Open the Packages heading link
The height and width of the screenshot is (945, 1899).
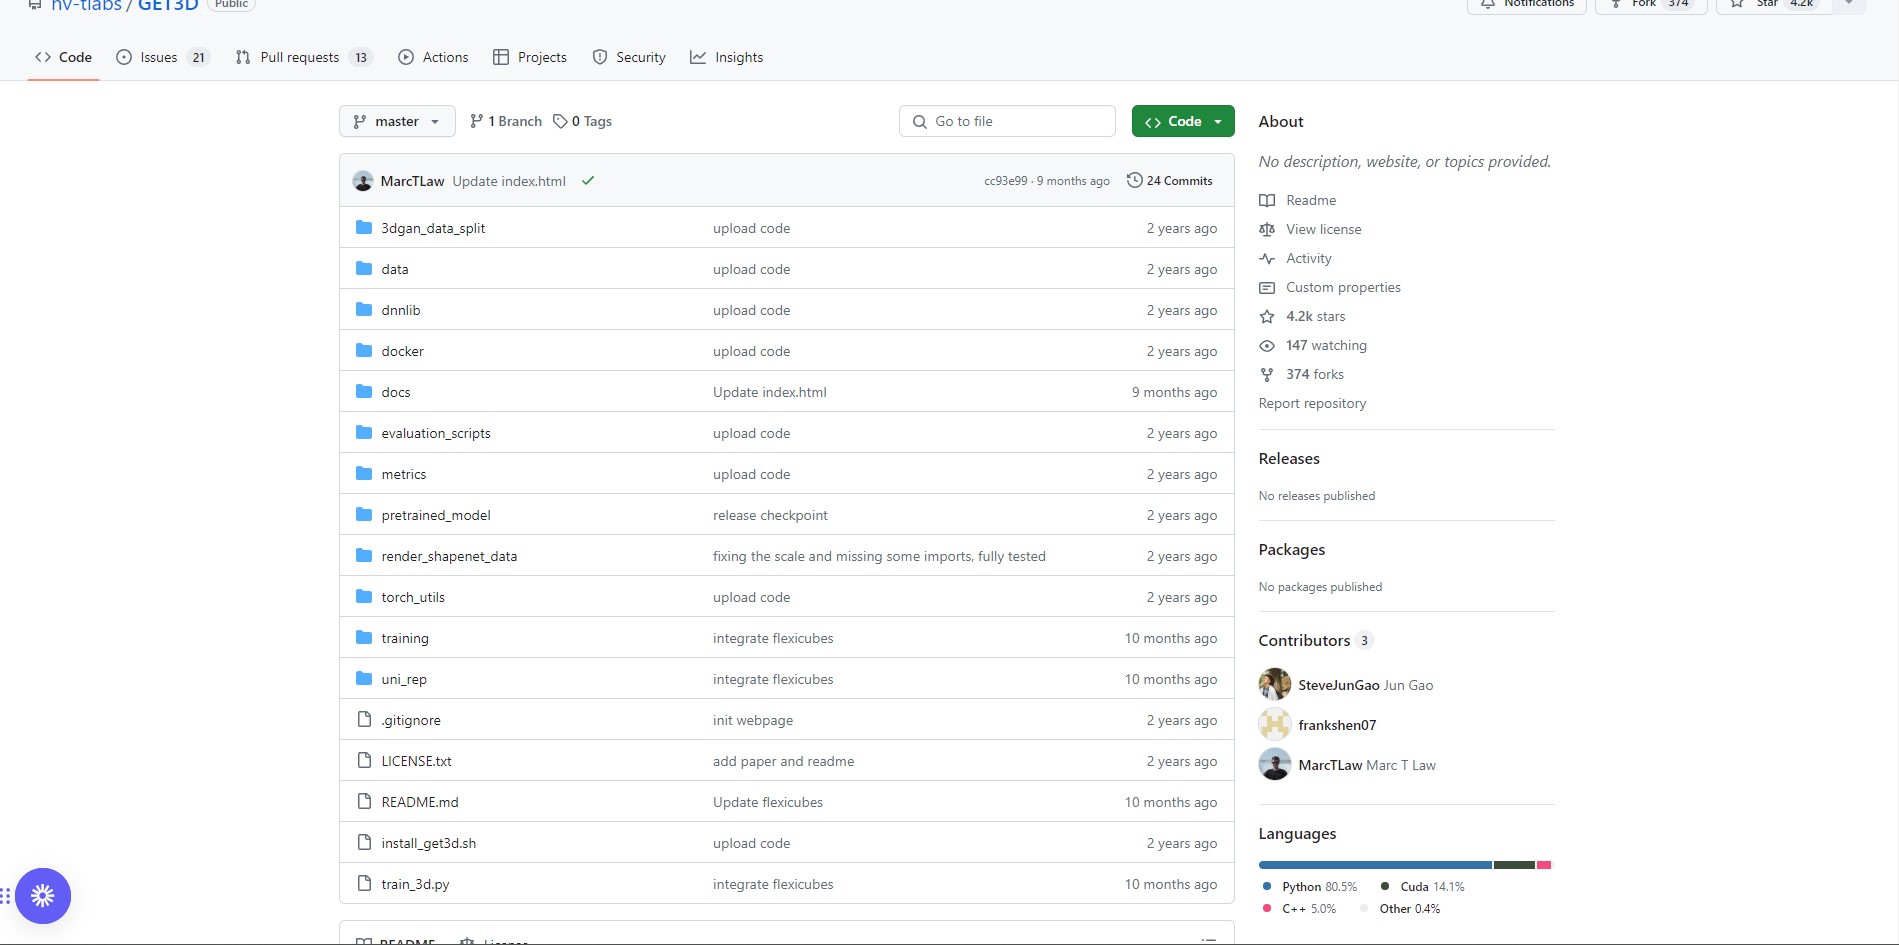point(1292,549)
